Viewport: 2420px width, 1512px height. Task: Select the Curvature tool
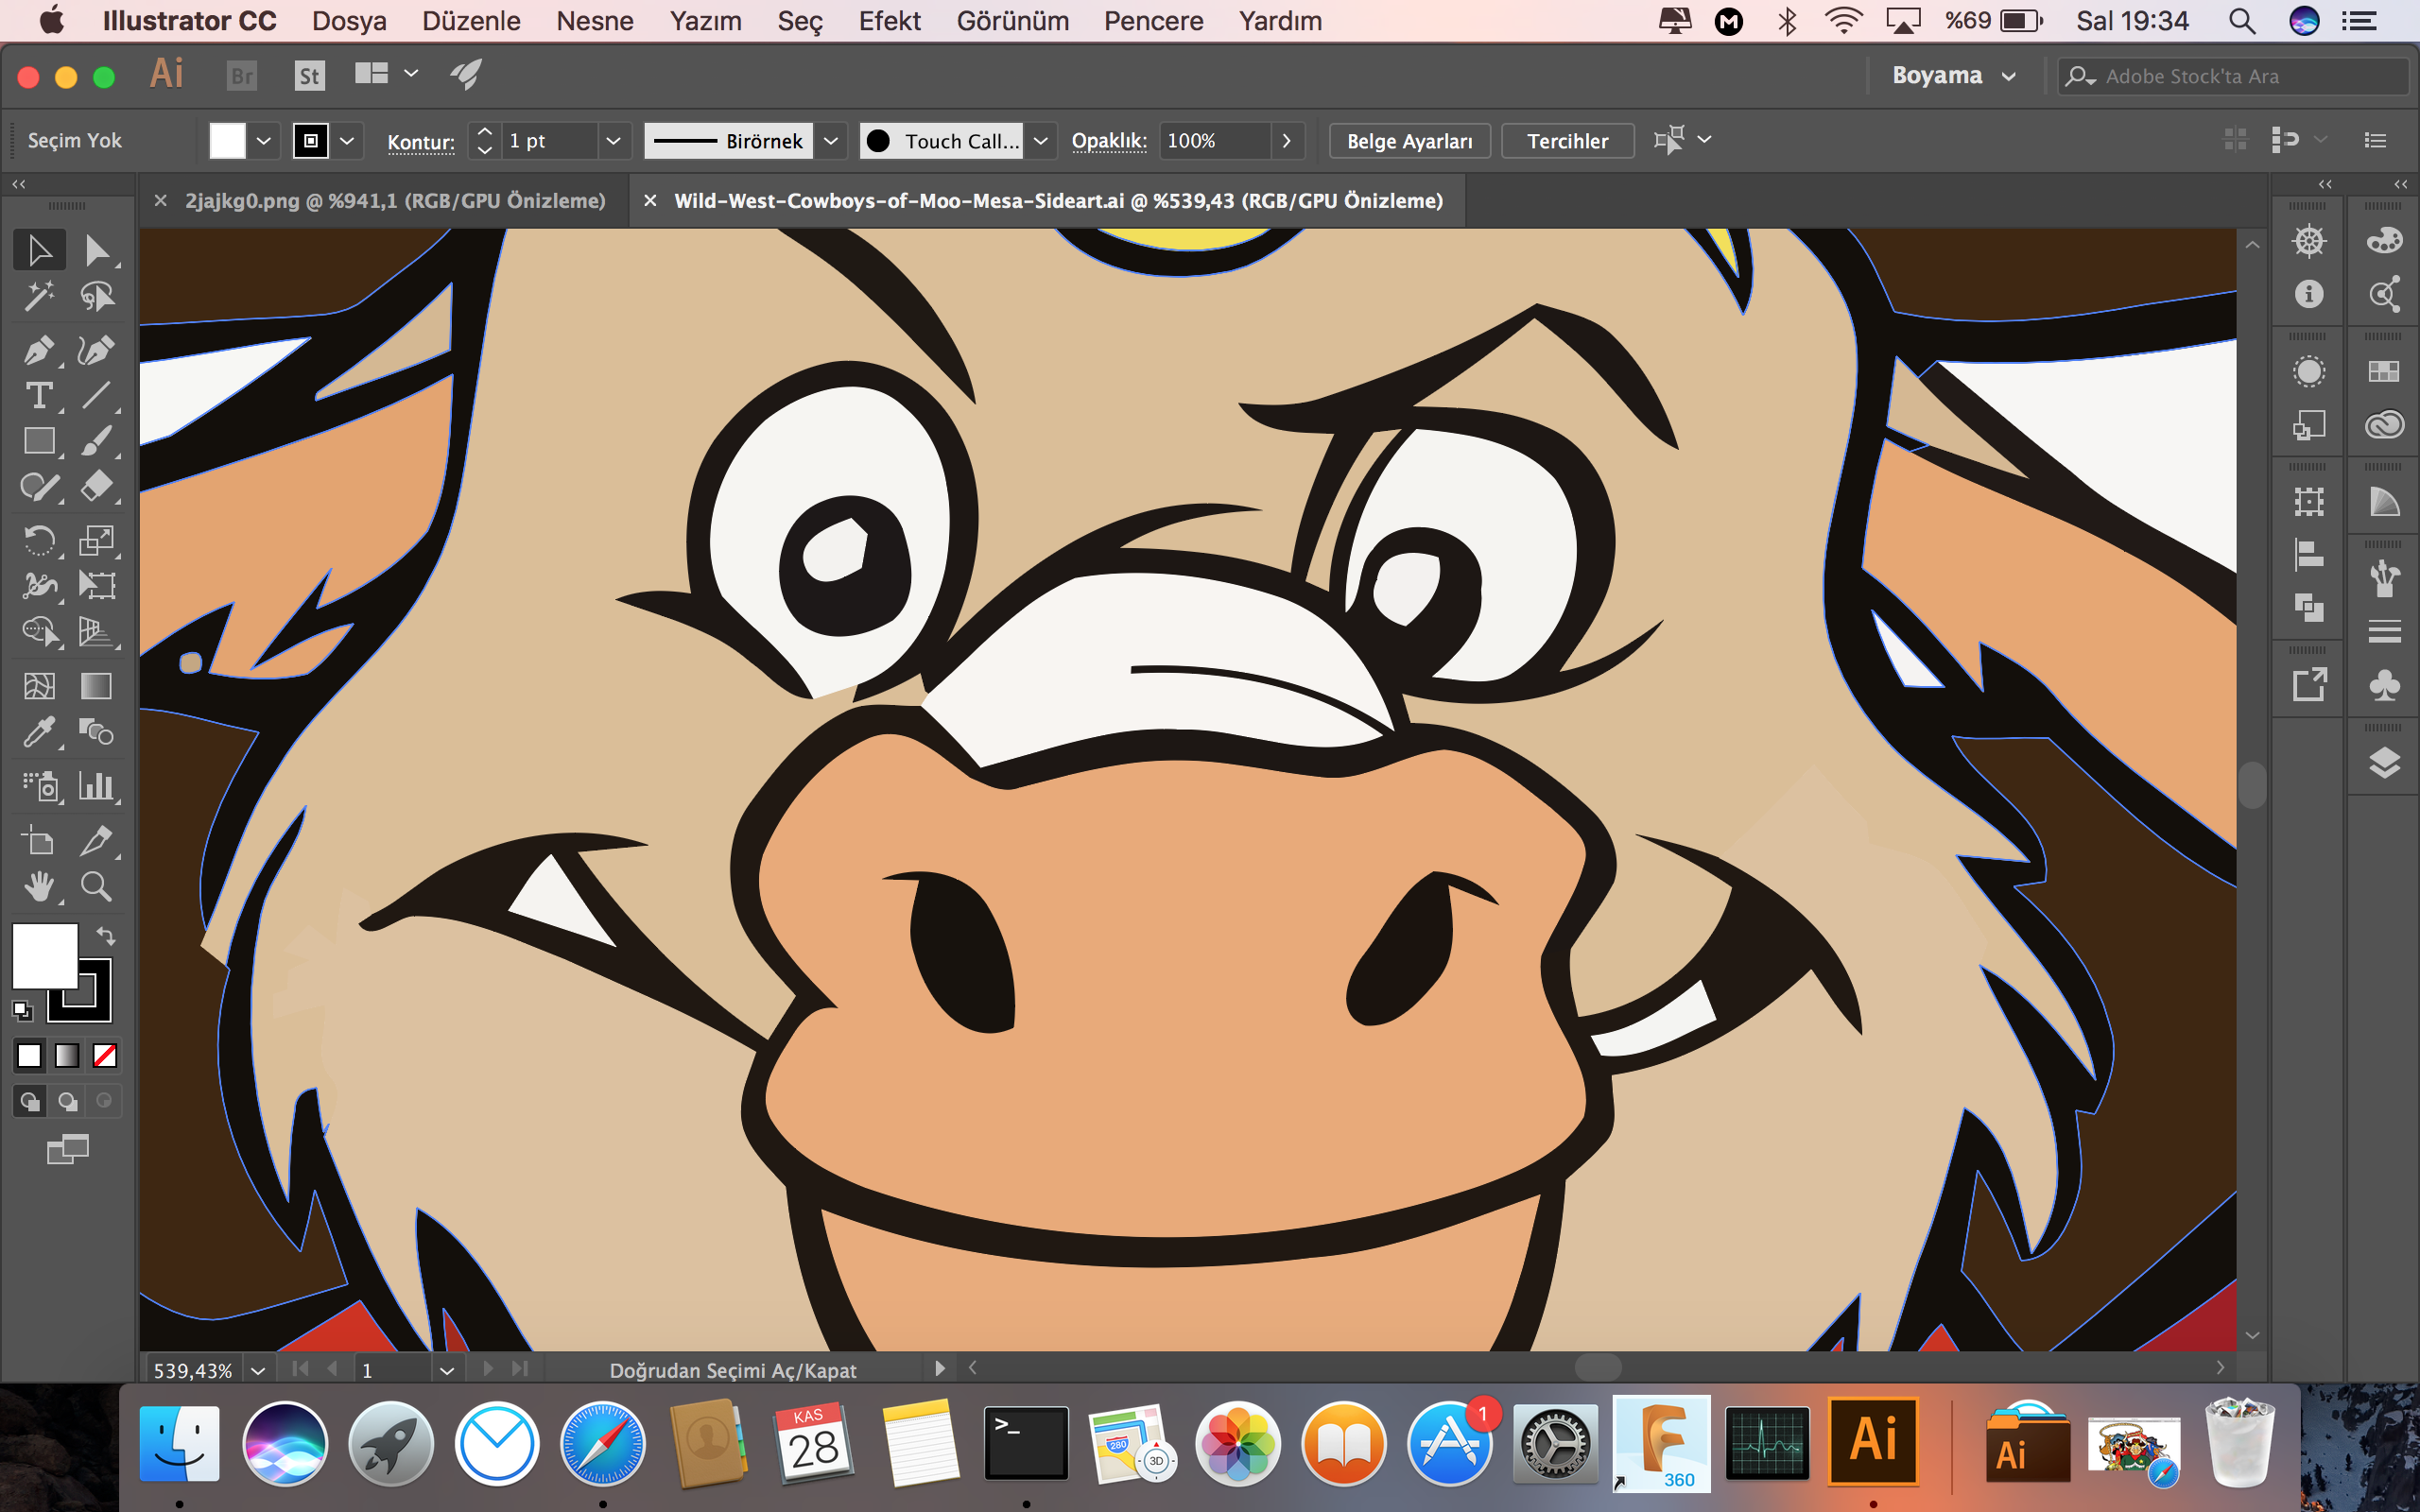click(96, 350)
